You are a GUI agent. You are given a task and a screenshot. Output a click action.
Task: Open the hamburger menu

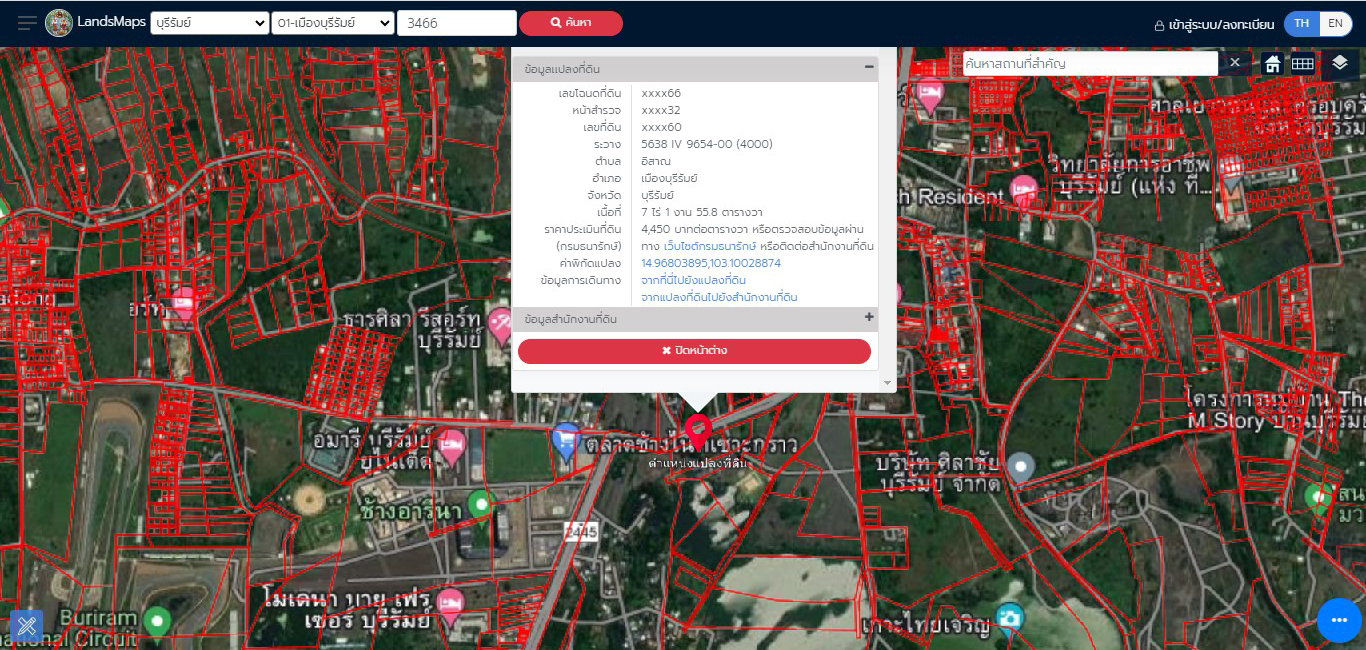27,23
